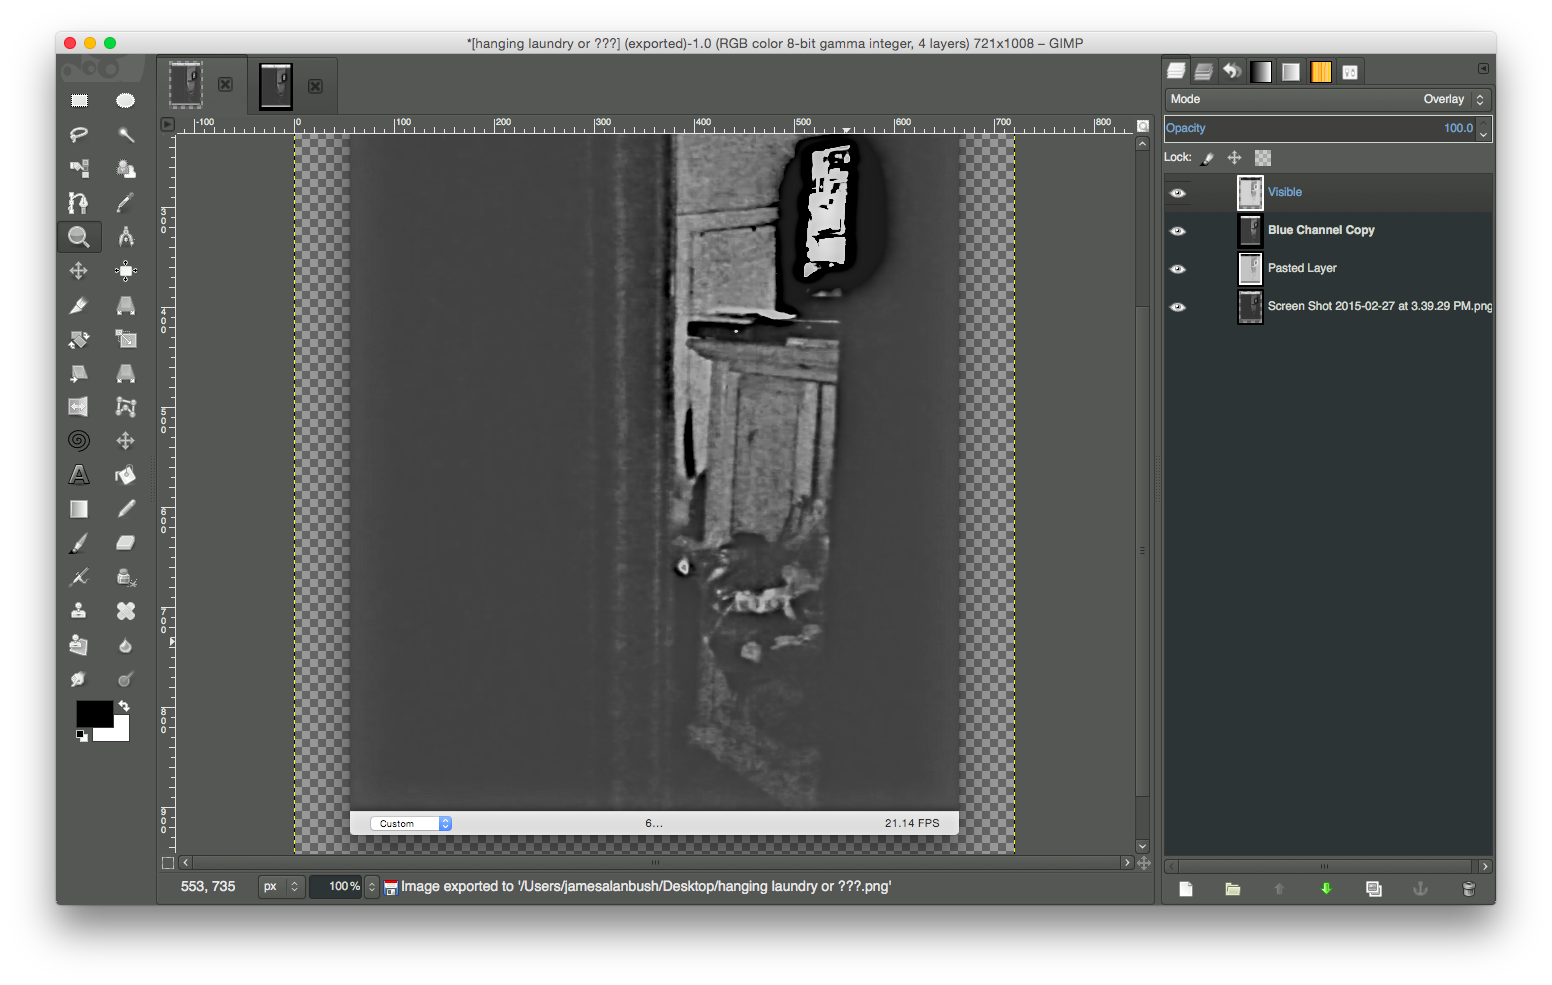
Task: Open the px unit dropdown
Action: (281, 887)
